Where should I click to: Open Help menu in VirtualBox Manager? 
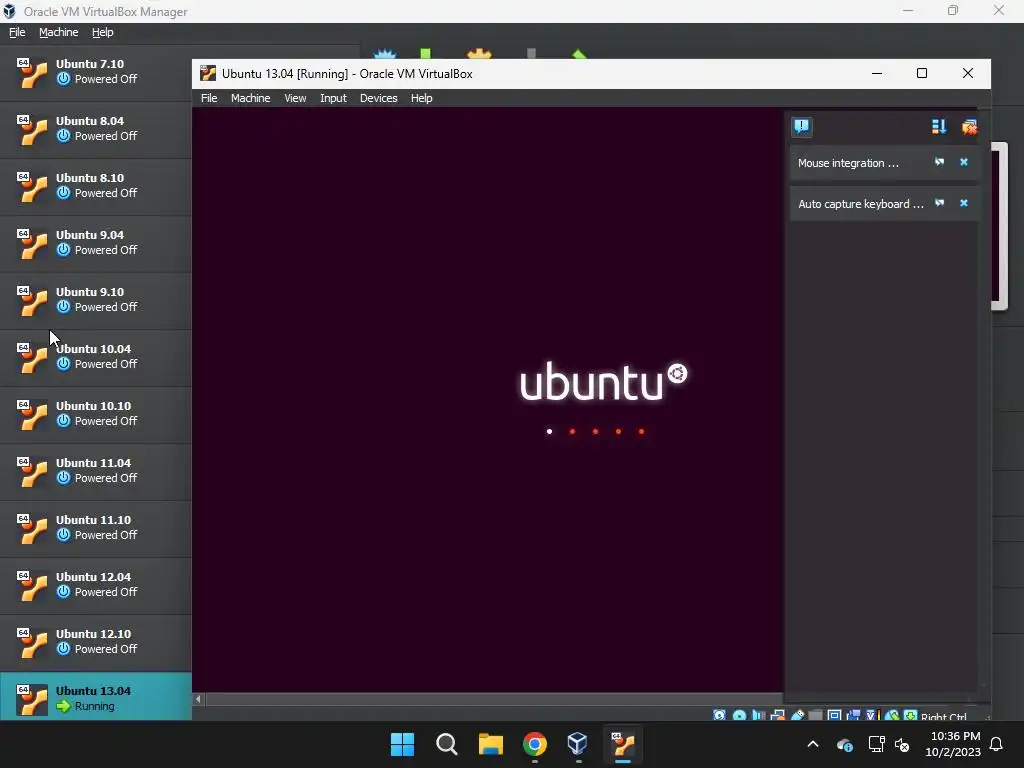tap(103, 32)
